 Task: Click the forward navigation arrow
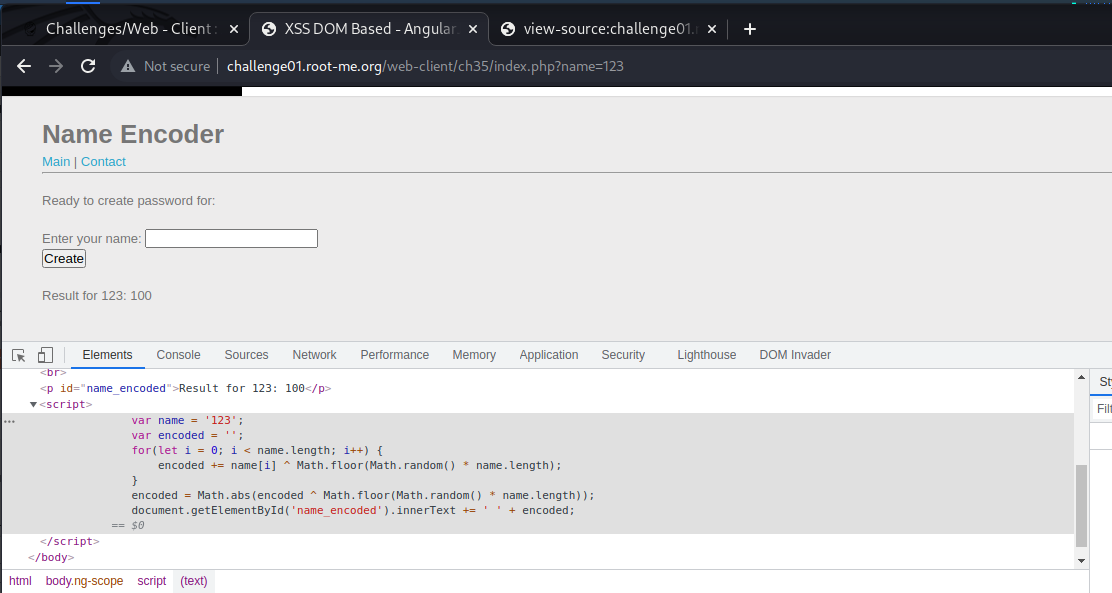(56, 66)
